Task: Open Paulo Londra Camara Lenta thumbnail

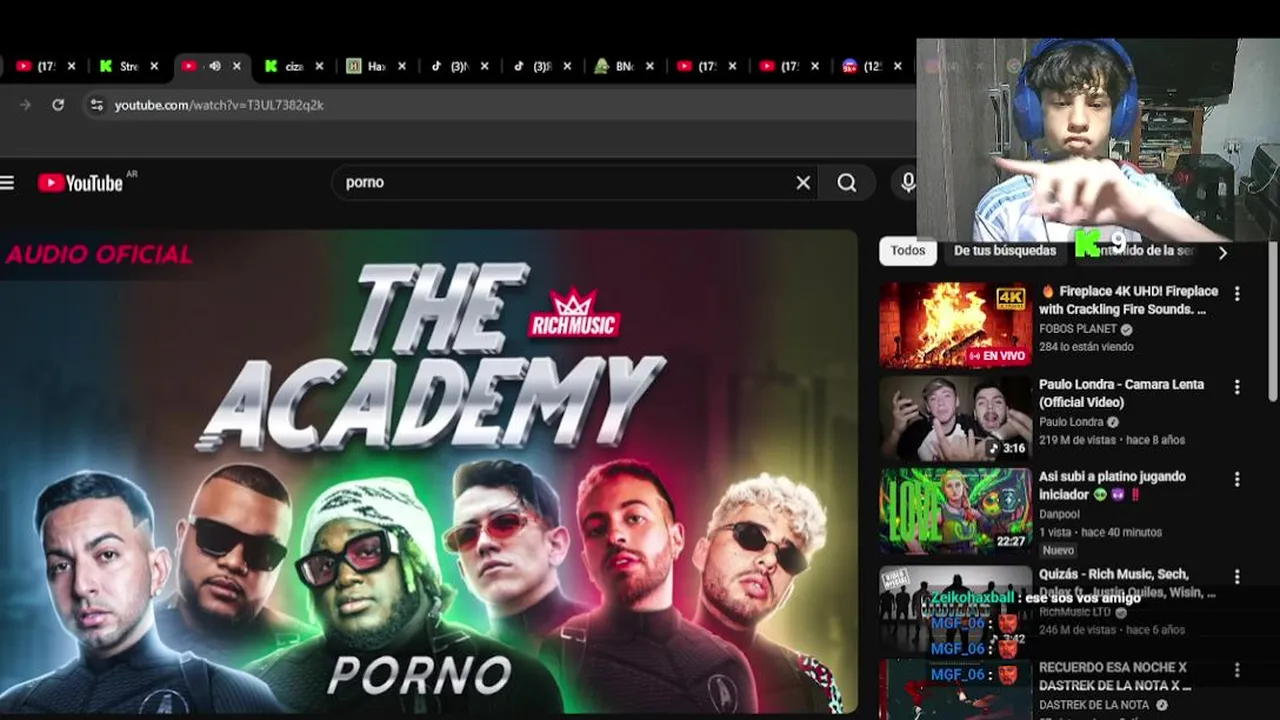Action: tap(955, 418)
